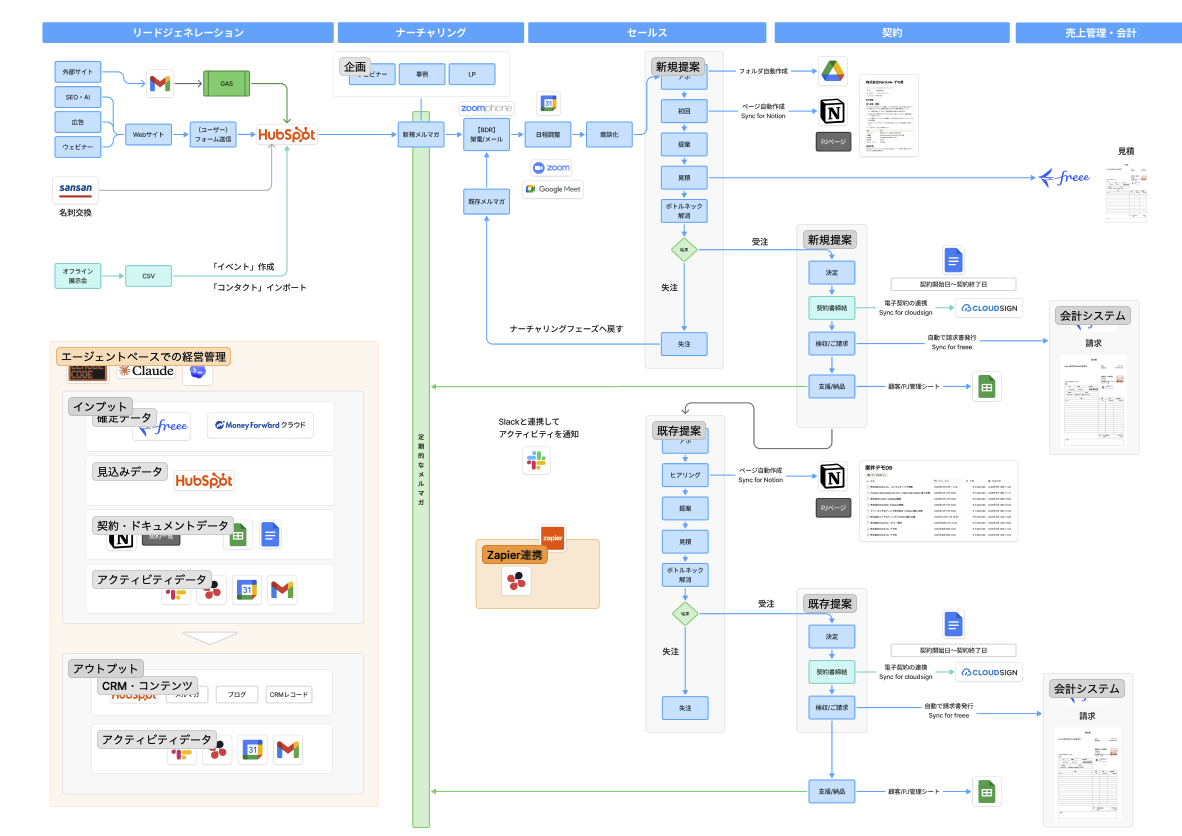1182x836 pixels.
Task: Click the red icon inside the Zapier連携 box
Action: (516, 581)
